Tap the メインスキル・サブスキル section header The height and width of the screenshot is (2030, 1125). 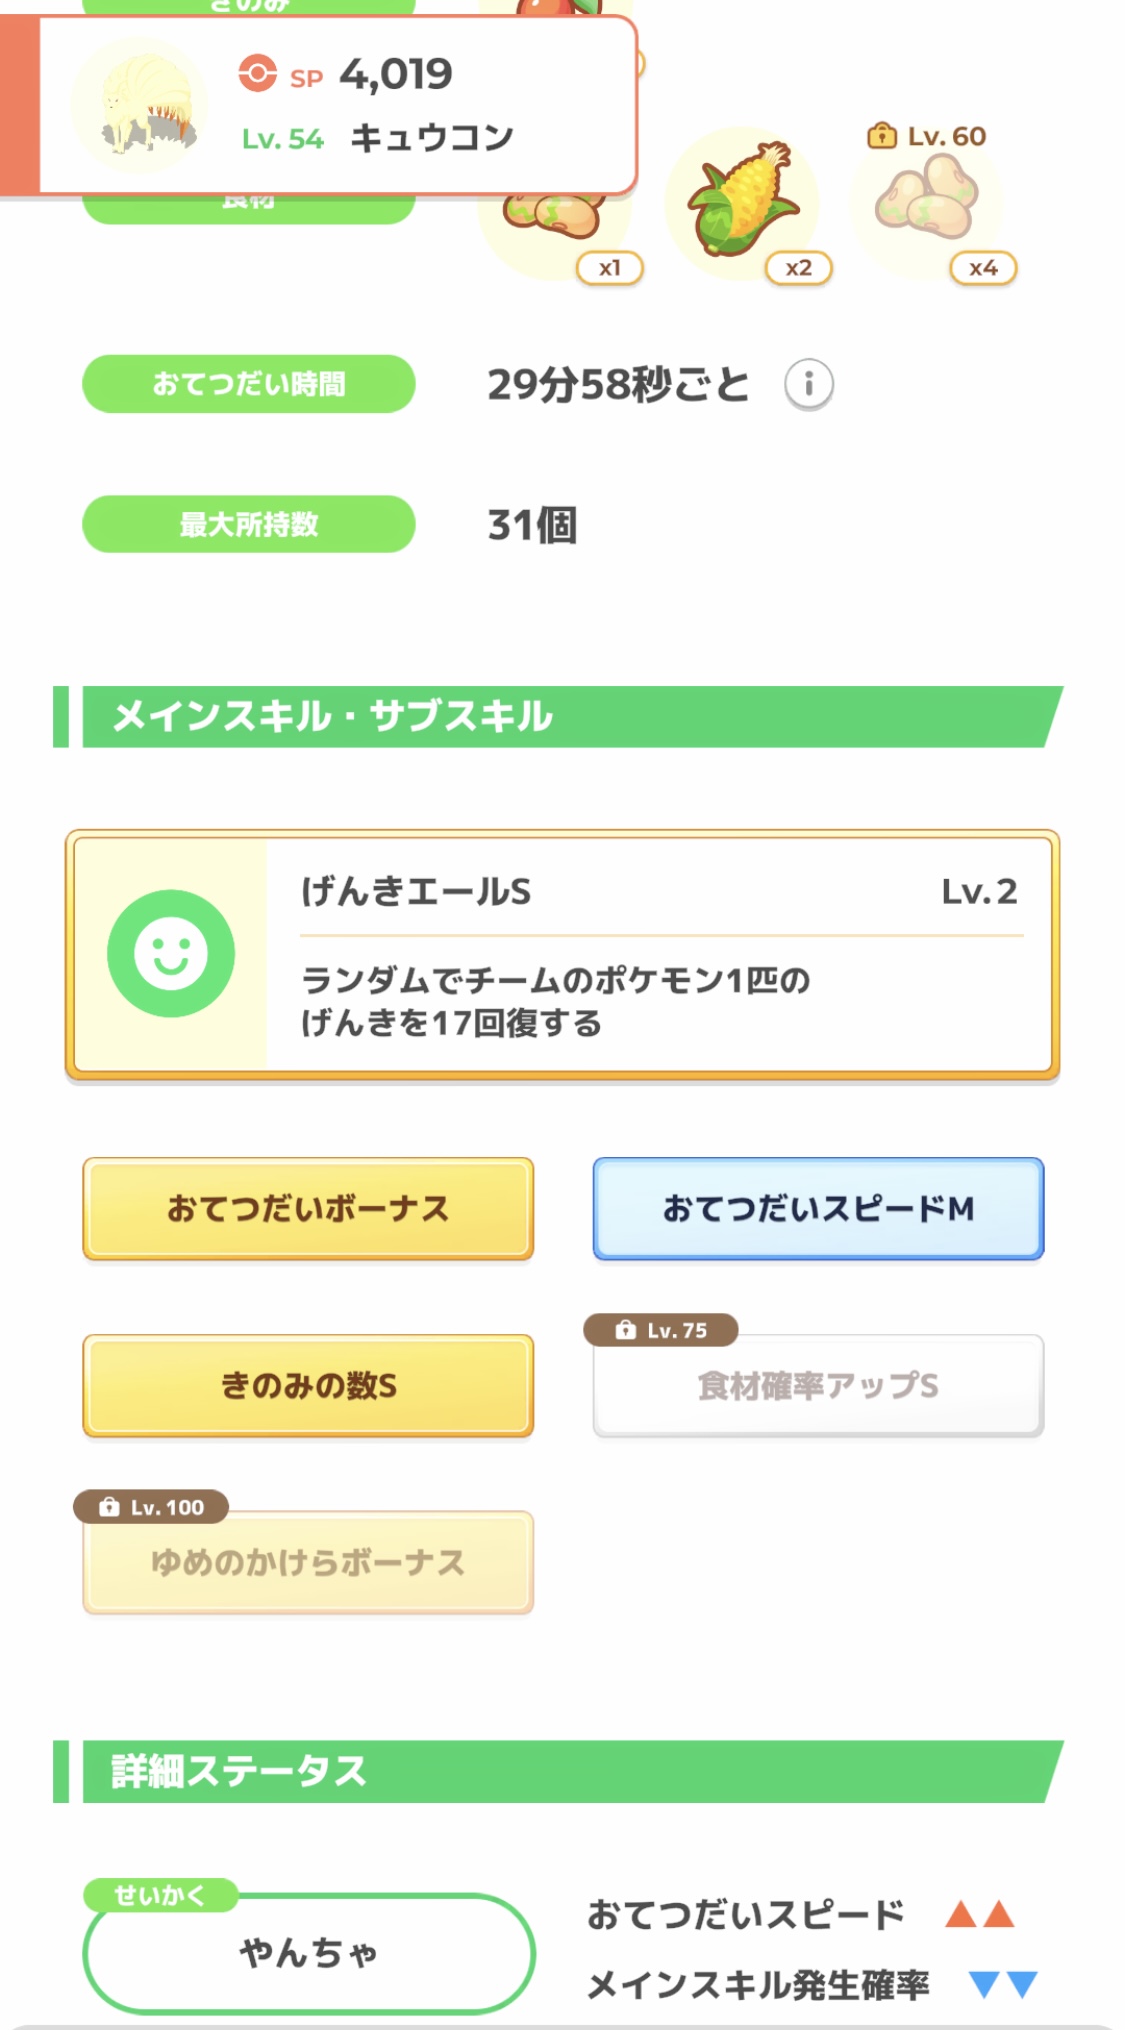click(560, 716)
